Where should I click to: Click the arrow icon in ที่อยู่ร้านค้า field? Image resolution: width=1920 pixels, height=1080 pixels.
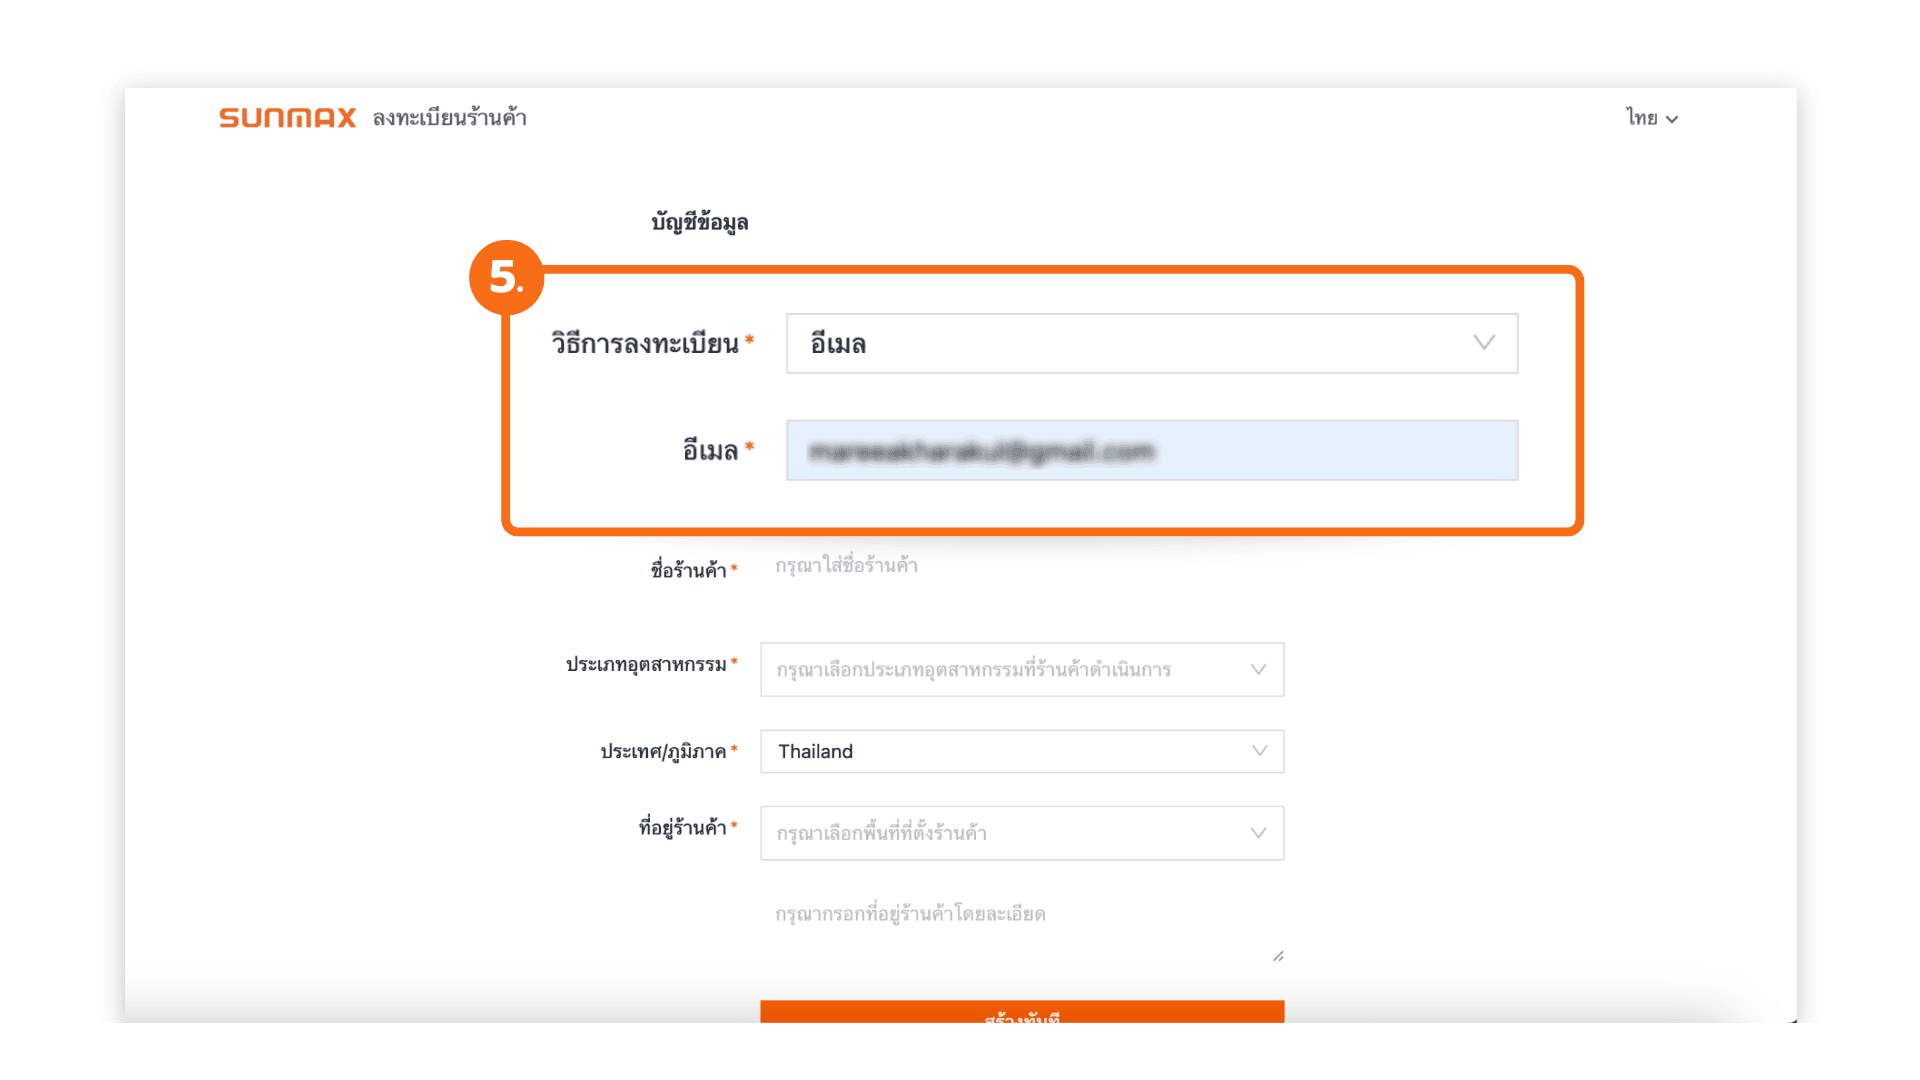pyautogui.click(x=1258, y=833)
